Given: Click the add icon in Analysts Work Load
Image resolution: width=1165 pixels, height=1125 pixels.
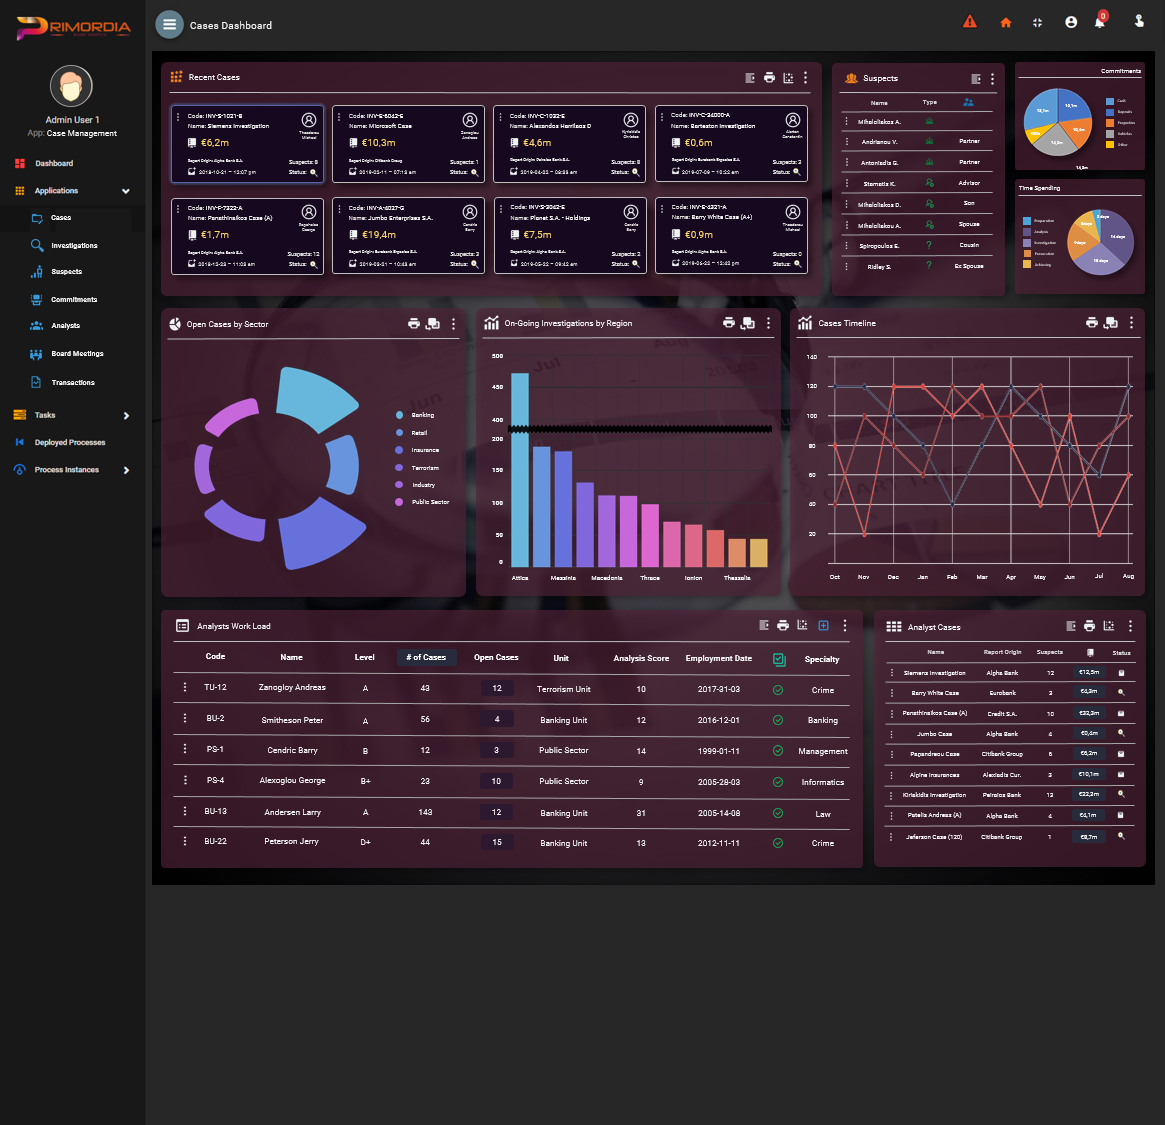Looking at the screenshot, I should click(x=823, y=626).
